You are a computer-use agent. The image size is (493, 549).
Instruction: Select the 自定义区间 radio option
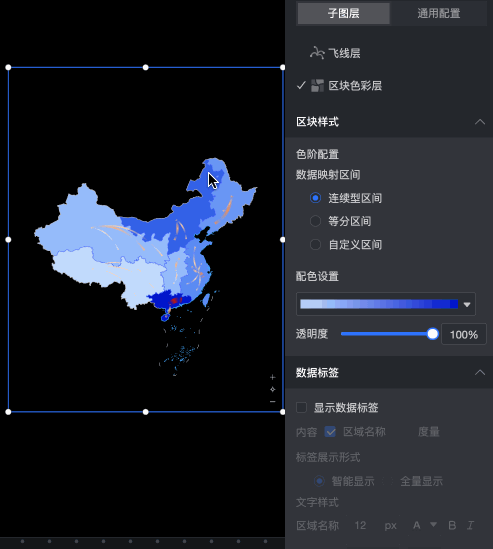pos(315,244)
